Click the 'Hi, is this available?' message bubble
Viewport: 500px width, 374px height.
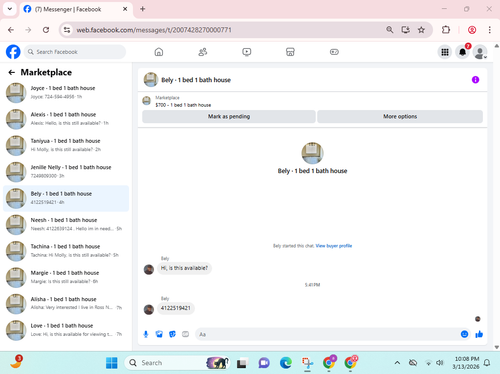[x=184, y=268]
